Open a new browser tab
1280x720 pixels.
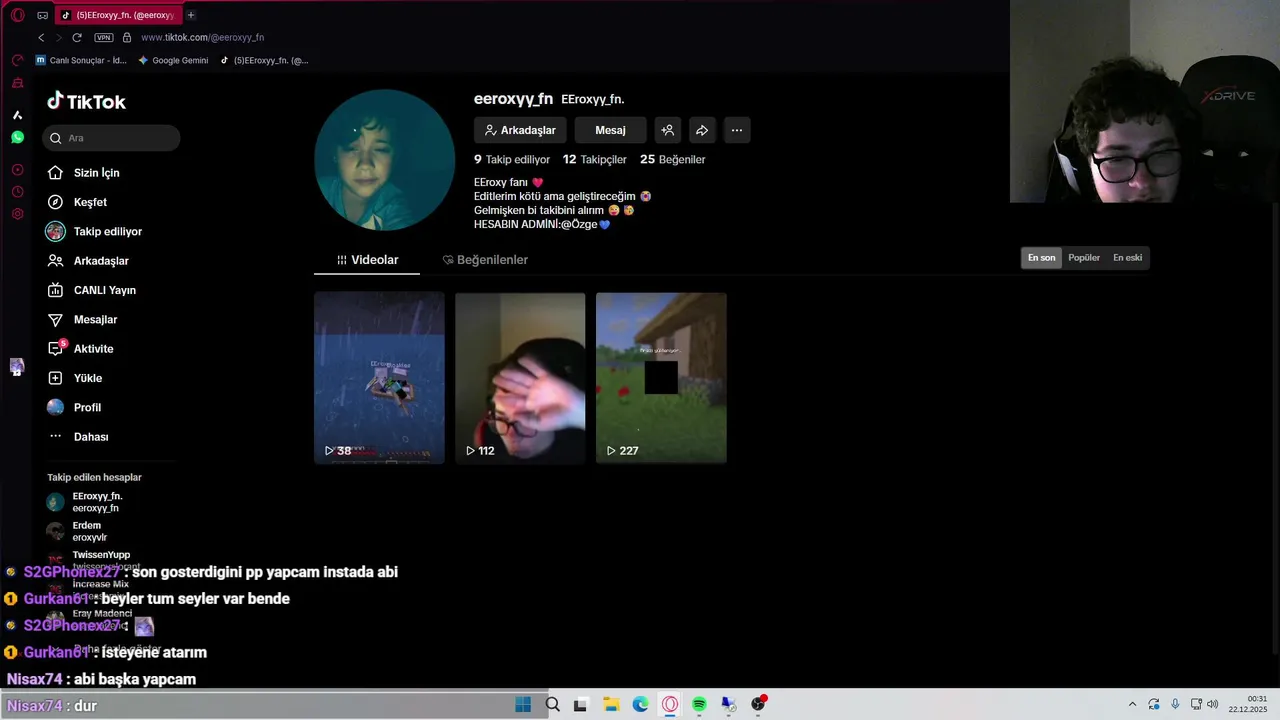(x=191, y=15)
